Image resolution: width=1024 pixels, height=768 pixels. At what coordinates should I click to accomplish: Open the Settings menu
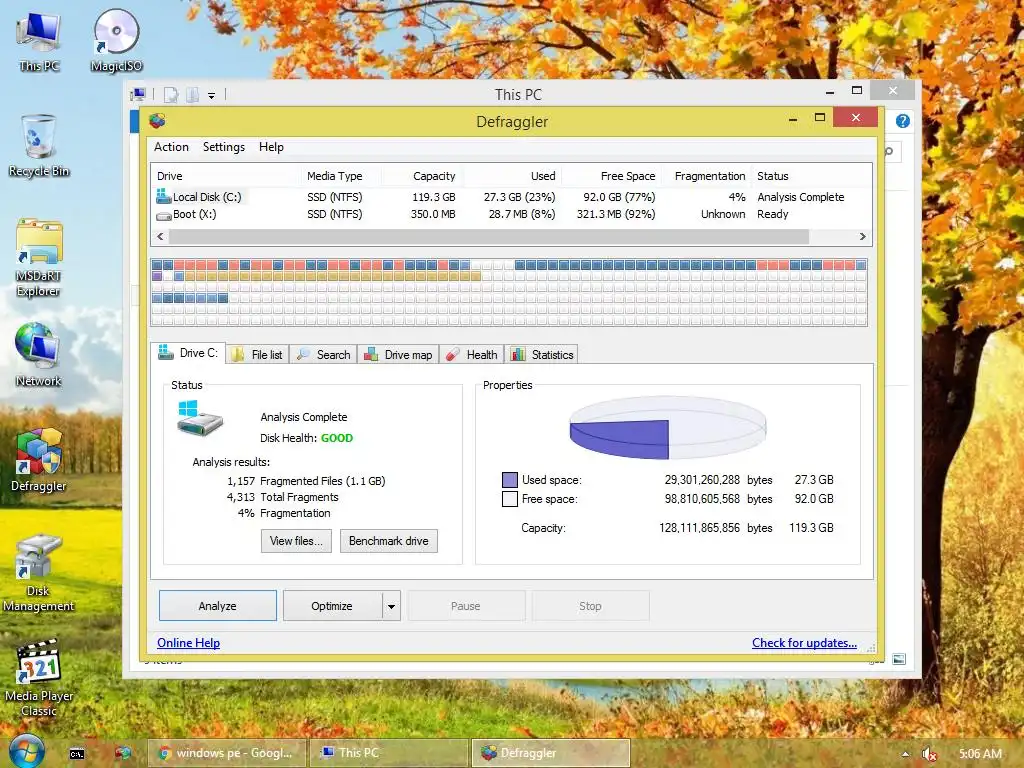[x=223, y=147]
